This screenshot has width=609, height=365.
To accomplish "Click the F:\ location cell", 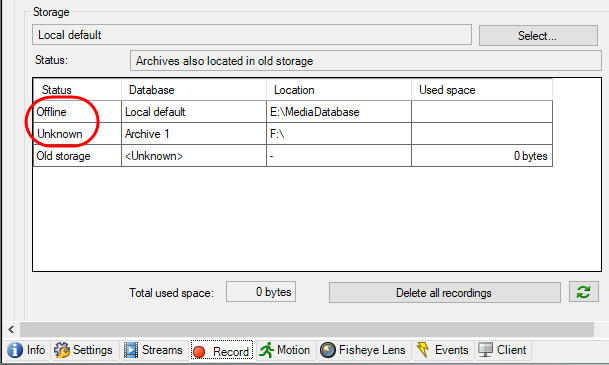I will 339,134.
